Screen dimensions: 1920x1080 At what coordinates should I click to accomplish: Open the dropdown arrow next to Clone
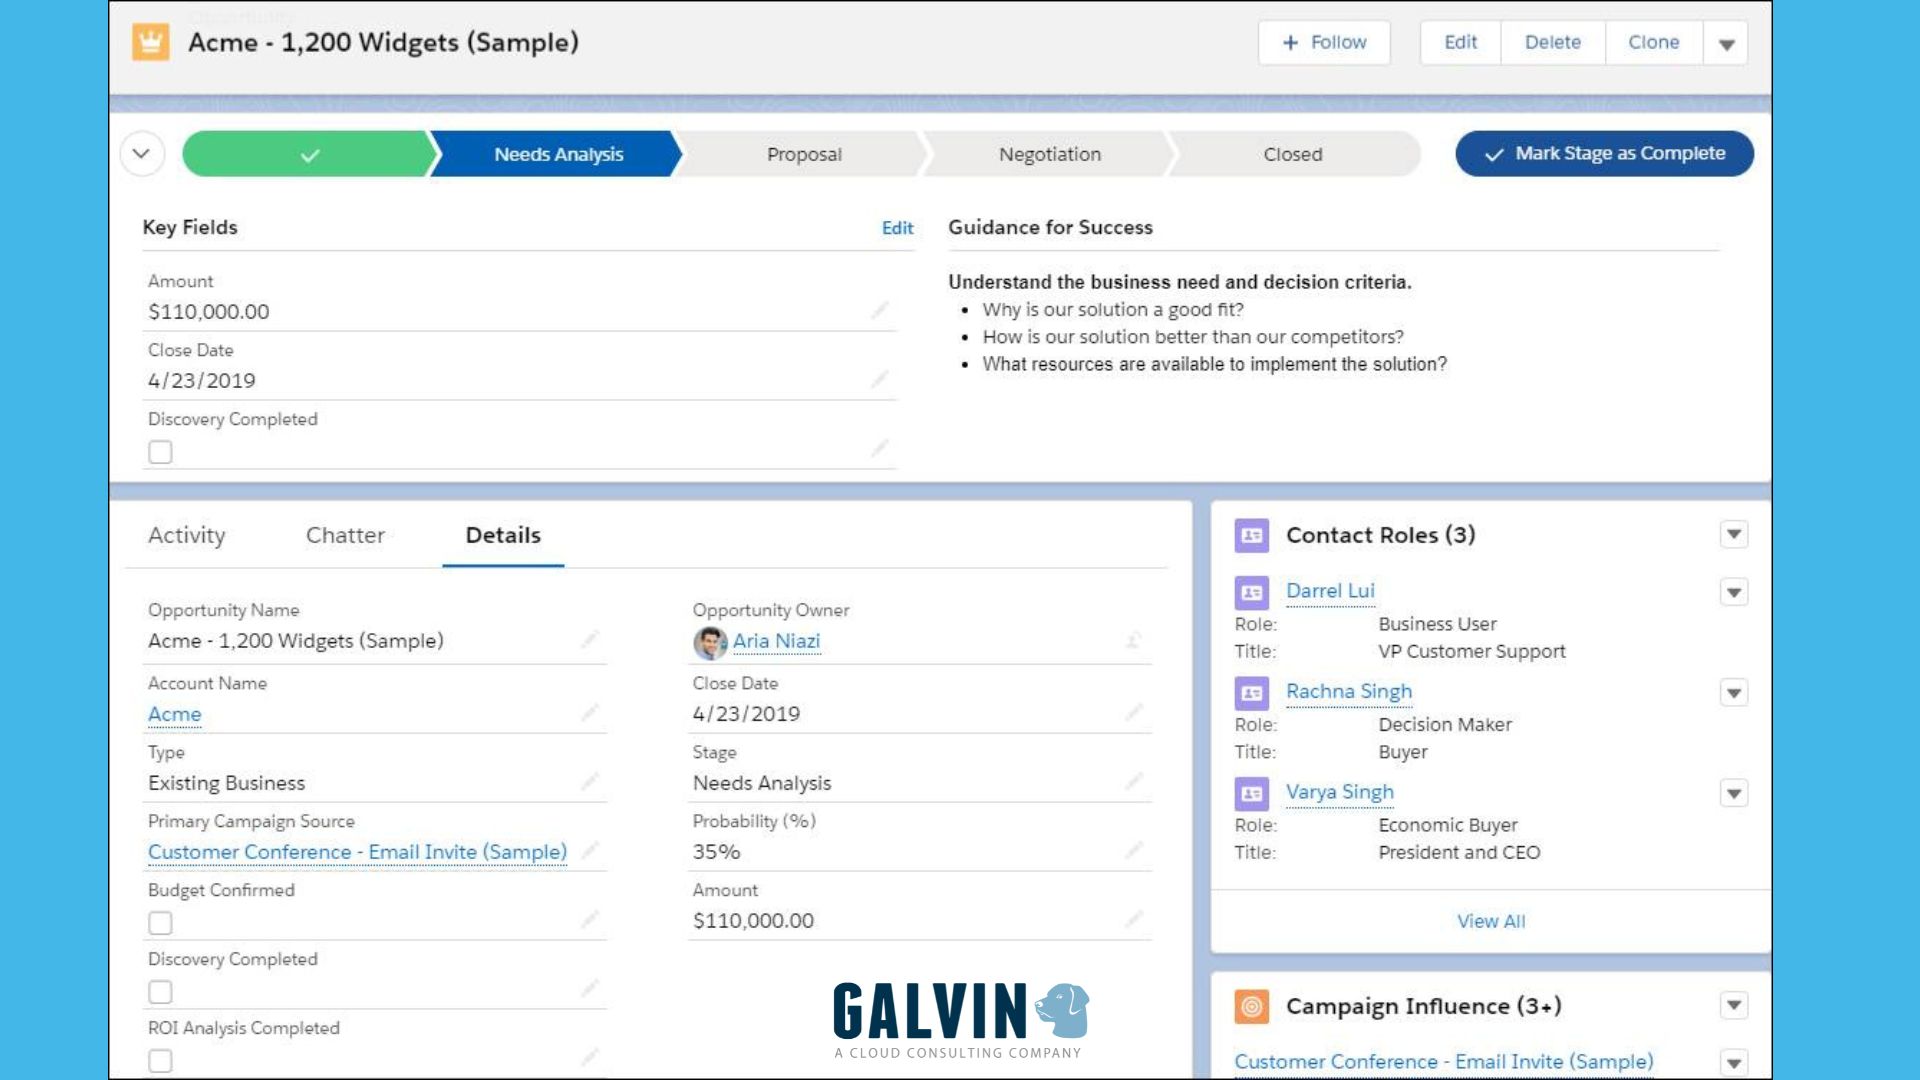1725,42
